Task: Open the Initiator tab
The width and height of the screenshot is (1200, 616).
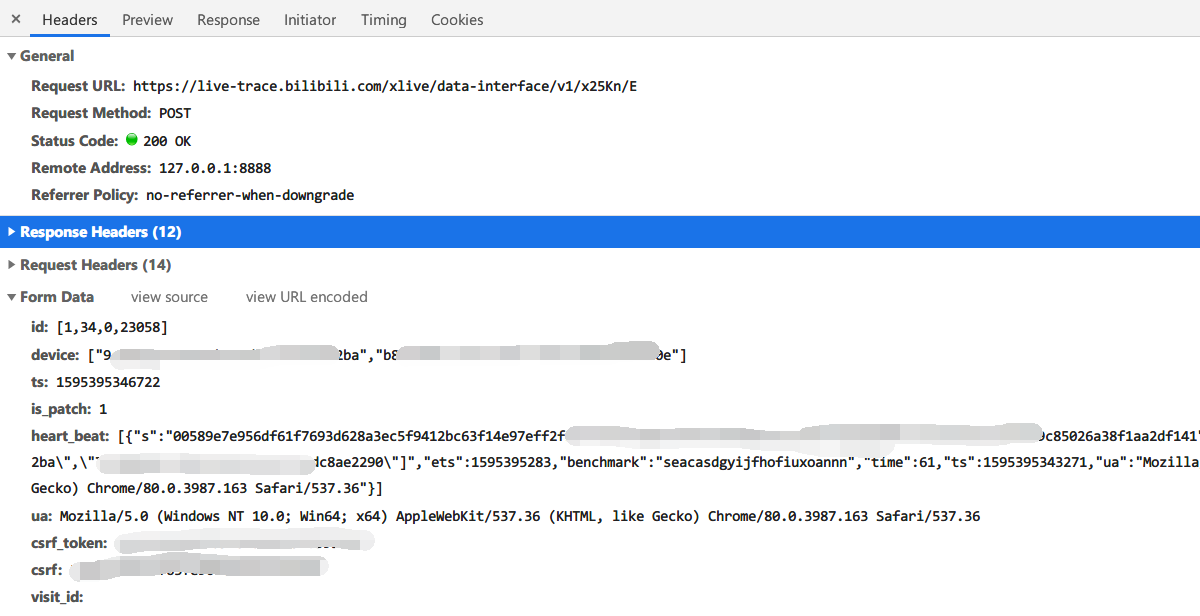Action: (310, 20)
